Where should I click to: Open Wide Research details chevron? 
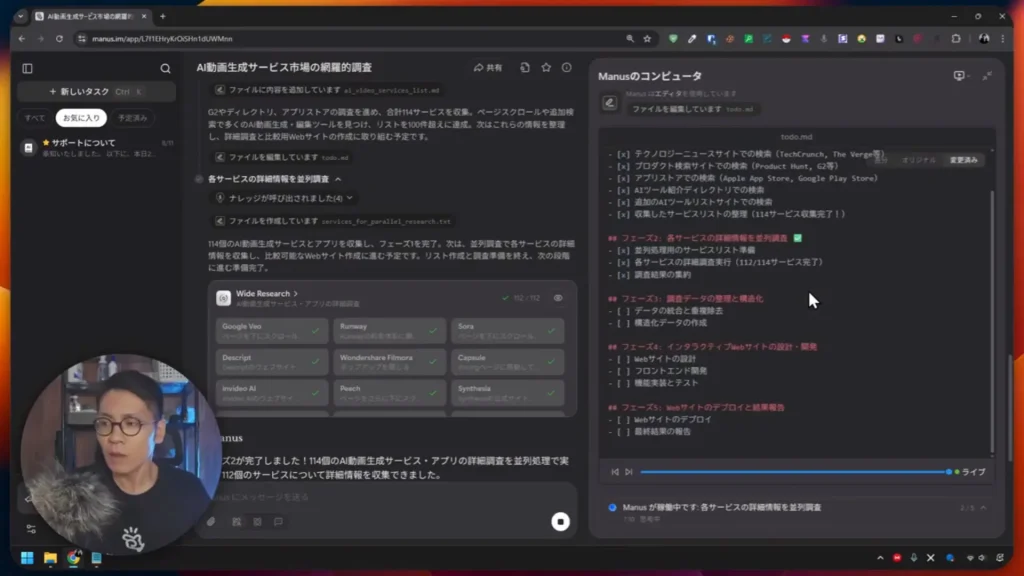click(x=296, y=294)
